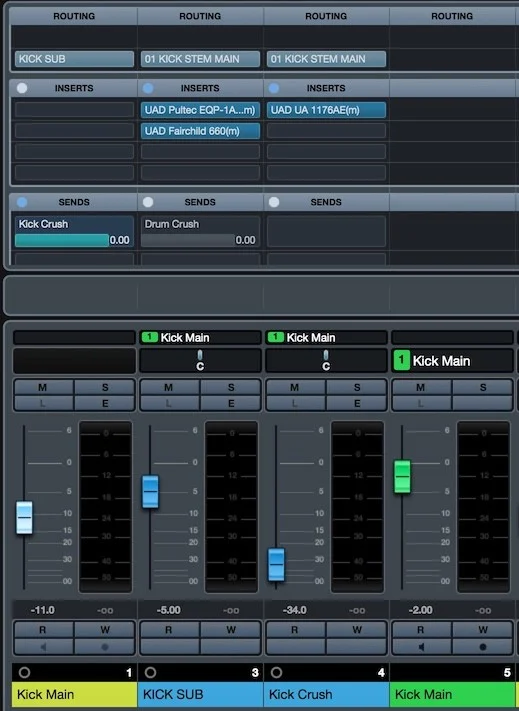Bypass inserts on the Pultec channel column
519x711 pixels.
pyautogui.click(x=148, y=88)
